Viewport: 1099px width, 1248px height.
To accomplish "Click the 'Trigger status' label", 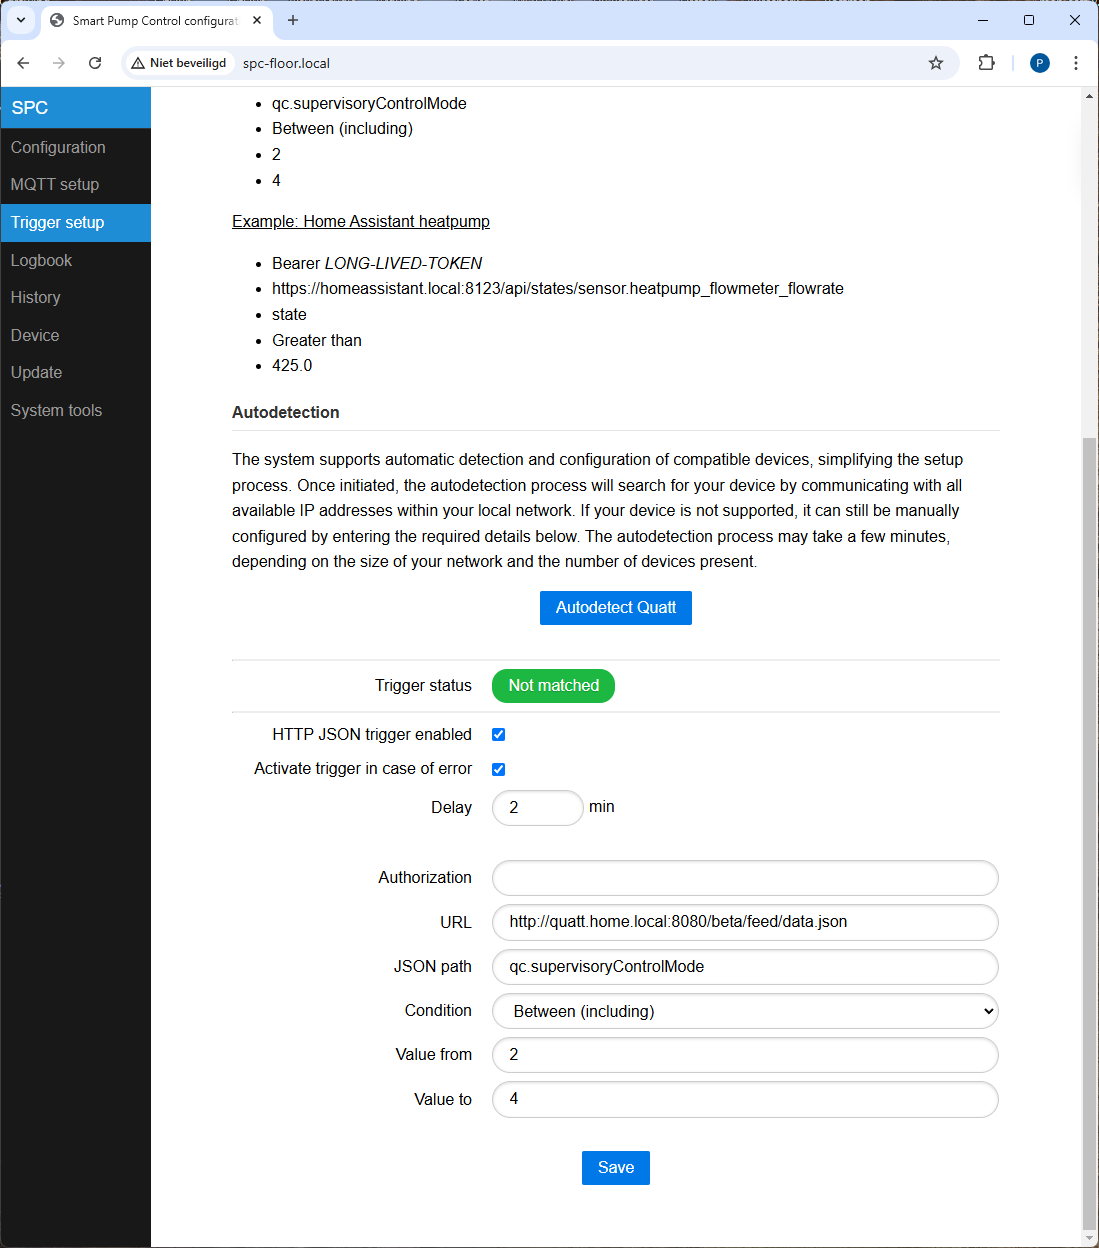I will pyautogui.click(x=423, y=686).
